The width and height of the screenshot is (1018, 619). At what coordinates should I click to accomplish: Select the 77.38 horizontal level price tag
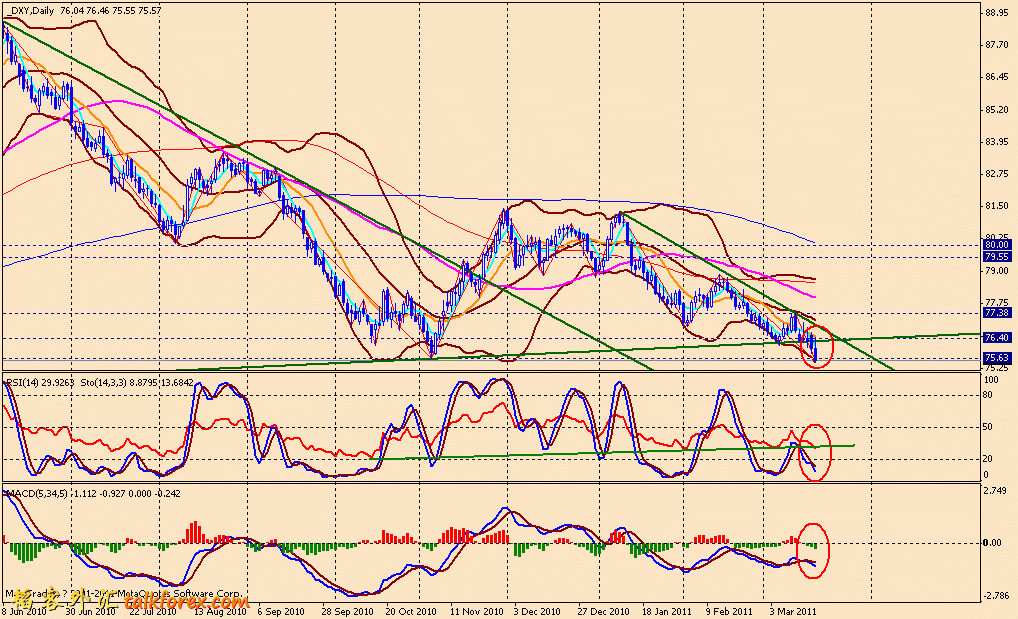click(x=997, y=312)
